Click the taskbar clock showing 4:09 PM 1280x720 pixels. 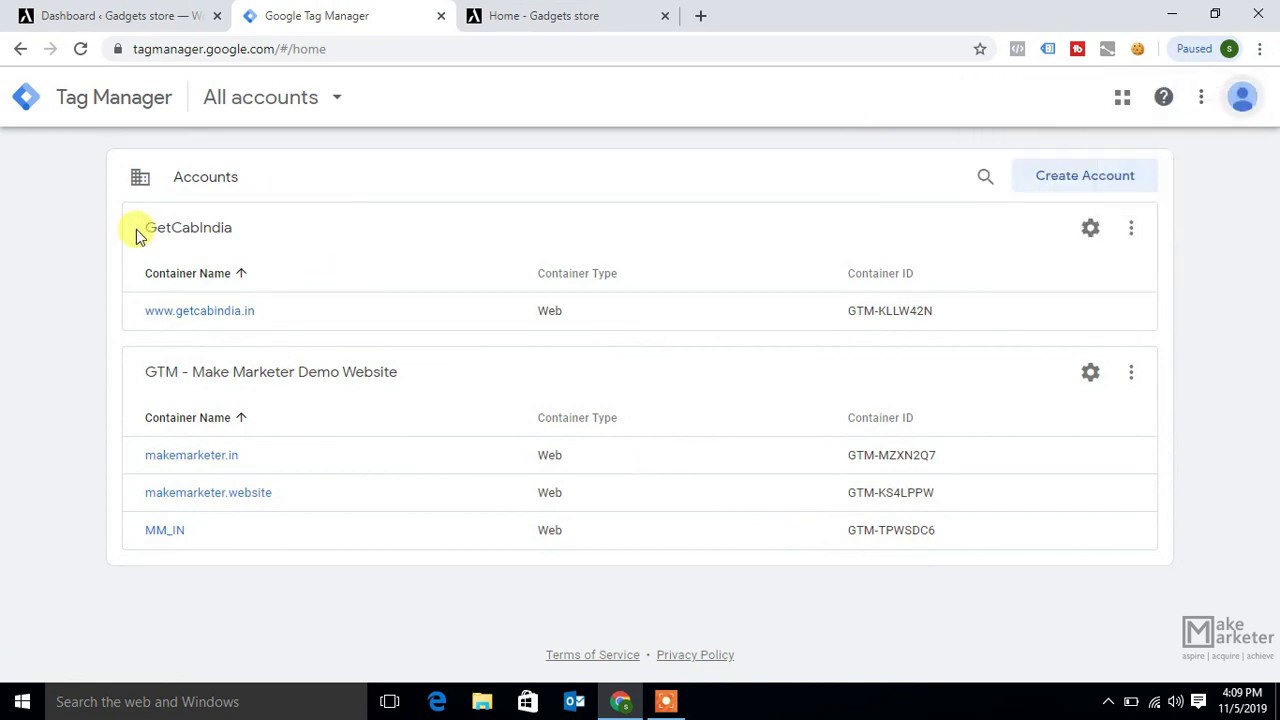(1242, 701)
